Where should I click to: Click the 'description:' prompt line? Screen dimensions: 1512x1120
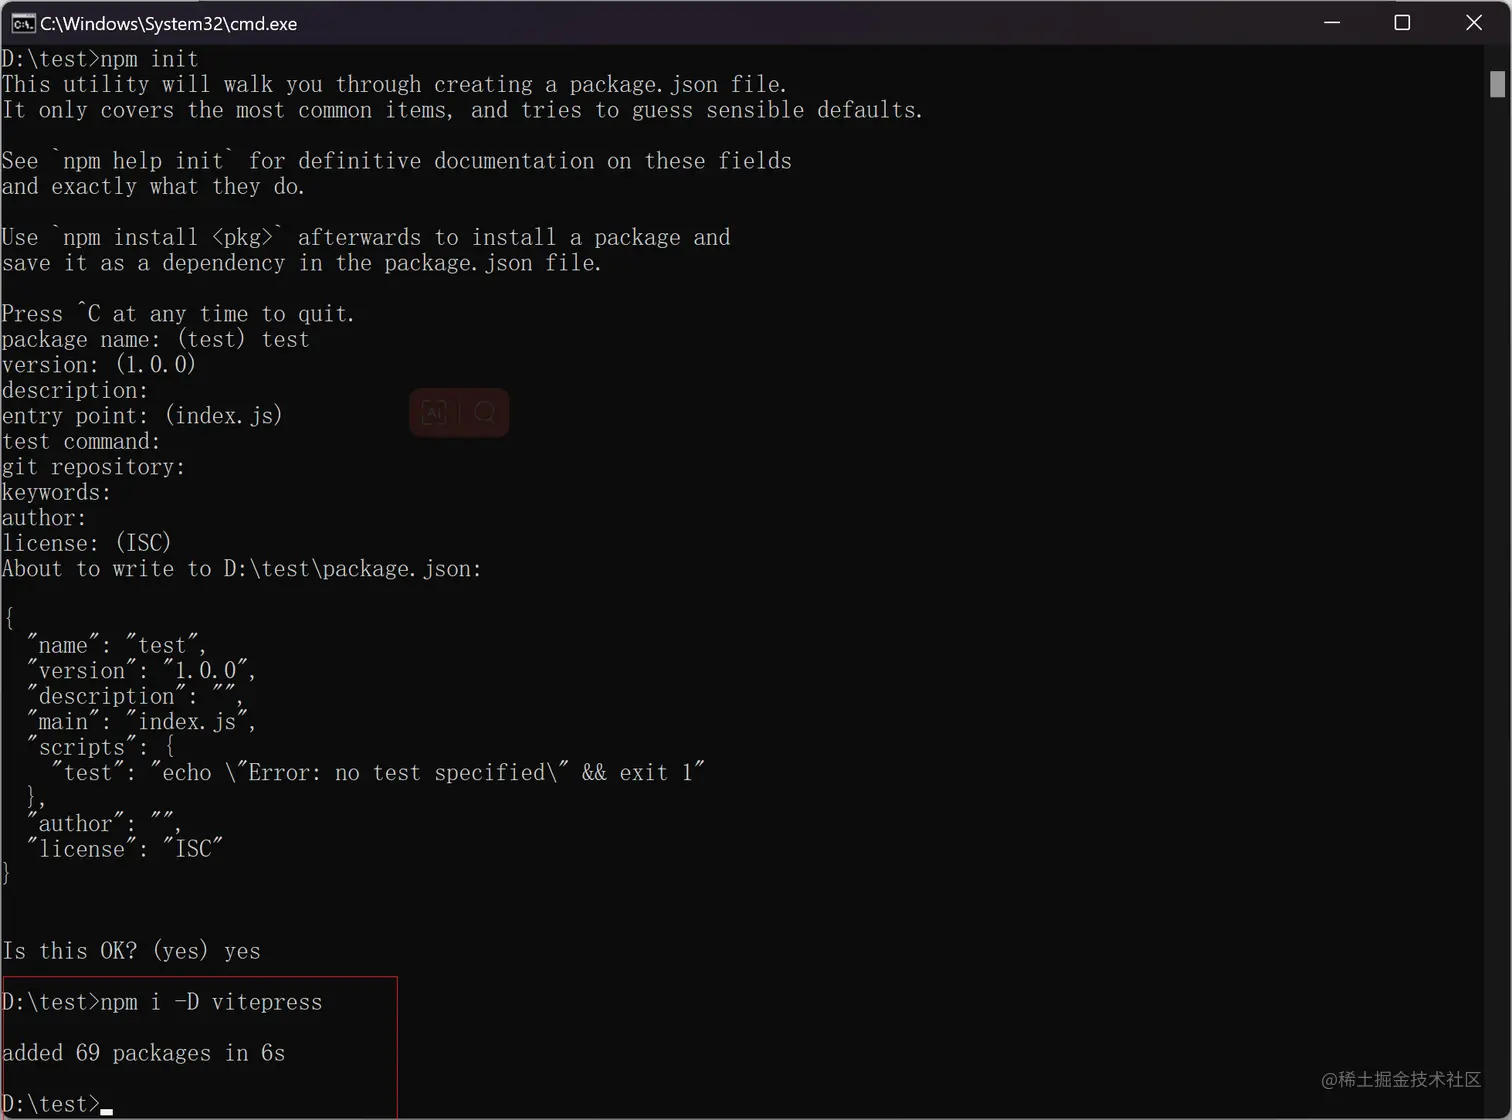tap(75, 390)
